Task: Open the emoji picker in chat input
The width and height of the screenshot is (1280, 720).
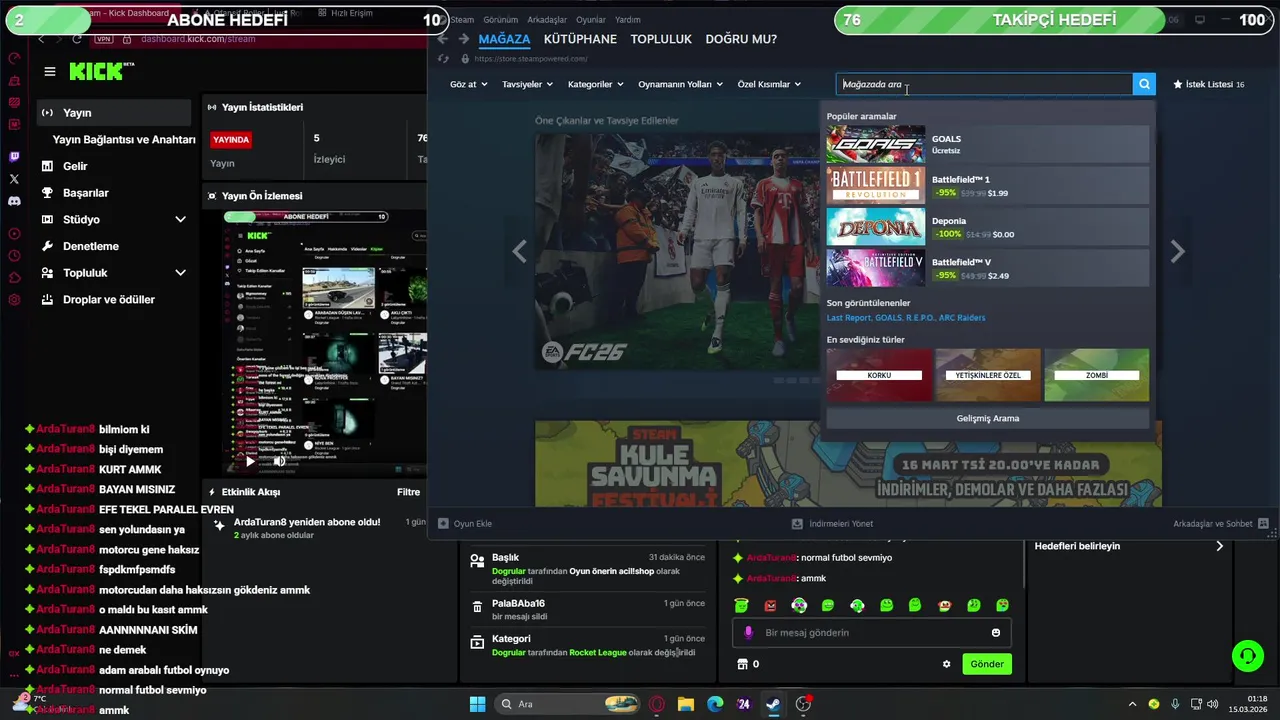Action: 996,633
